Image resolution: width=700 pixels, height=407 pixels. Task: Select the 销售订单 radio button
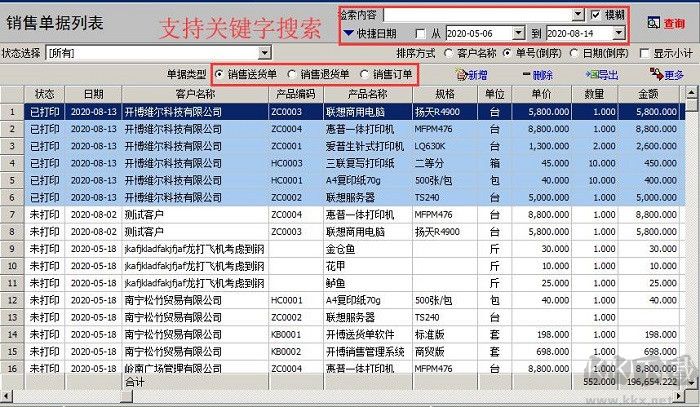[x=364, y=74]
